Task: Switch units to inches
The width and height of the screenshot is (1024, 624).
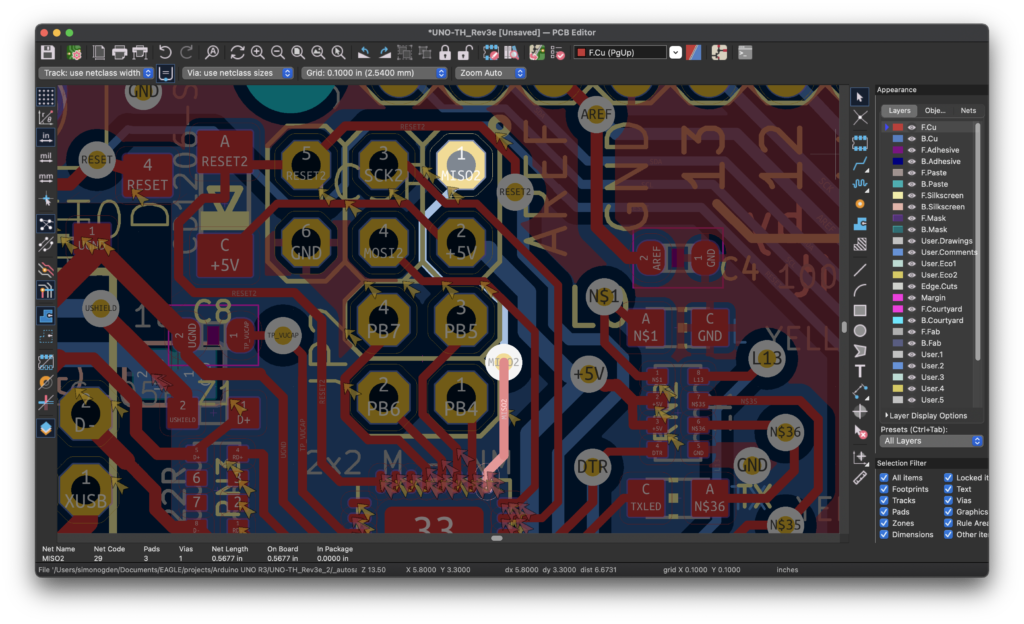Action: (46, 137)
